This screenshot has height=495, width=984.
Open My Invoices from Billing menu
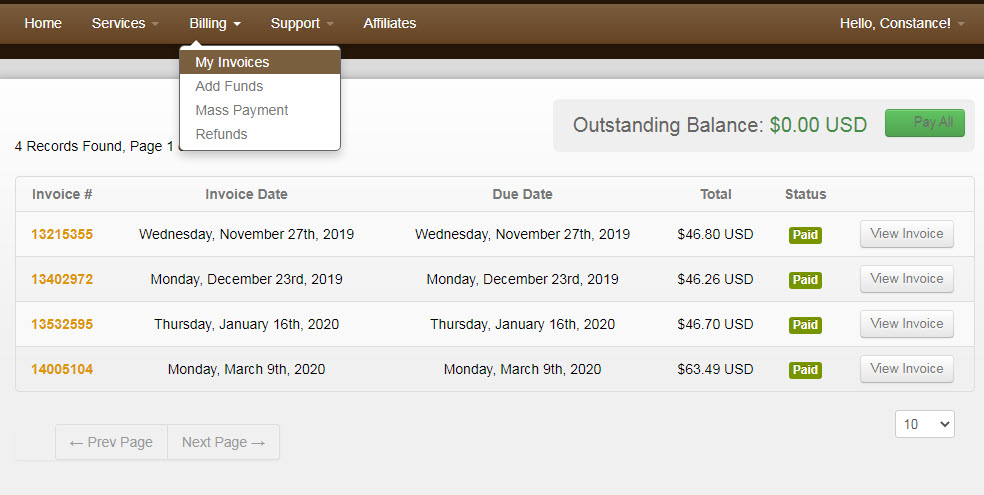232,62
